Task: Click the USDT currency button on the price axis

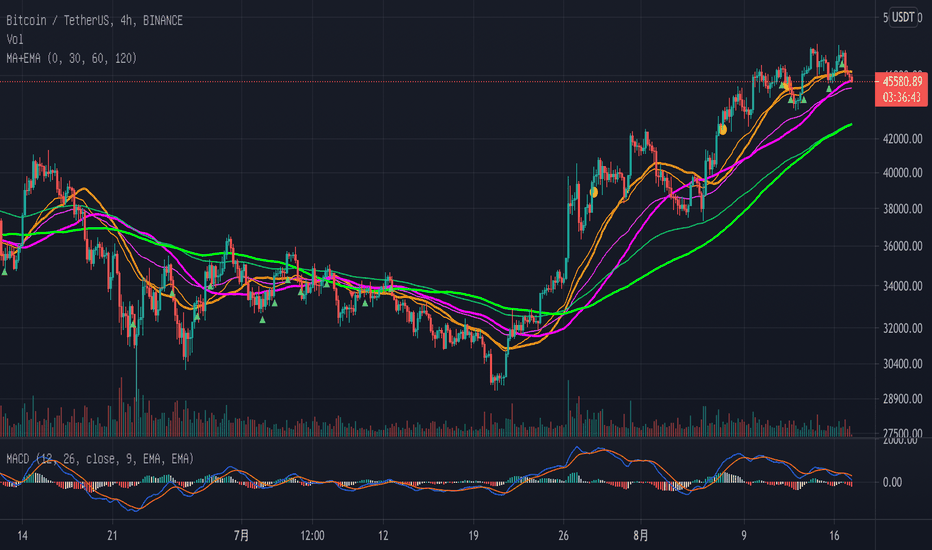Action: (902, 17)
